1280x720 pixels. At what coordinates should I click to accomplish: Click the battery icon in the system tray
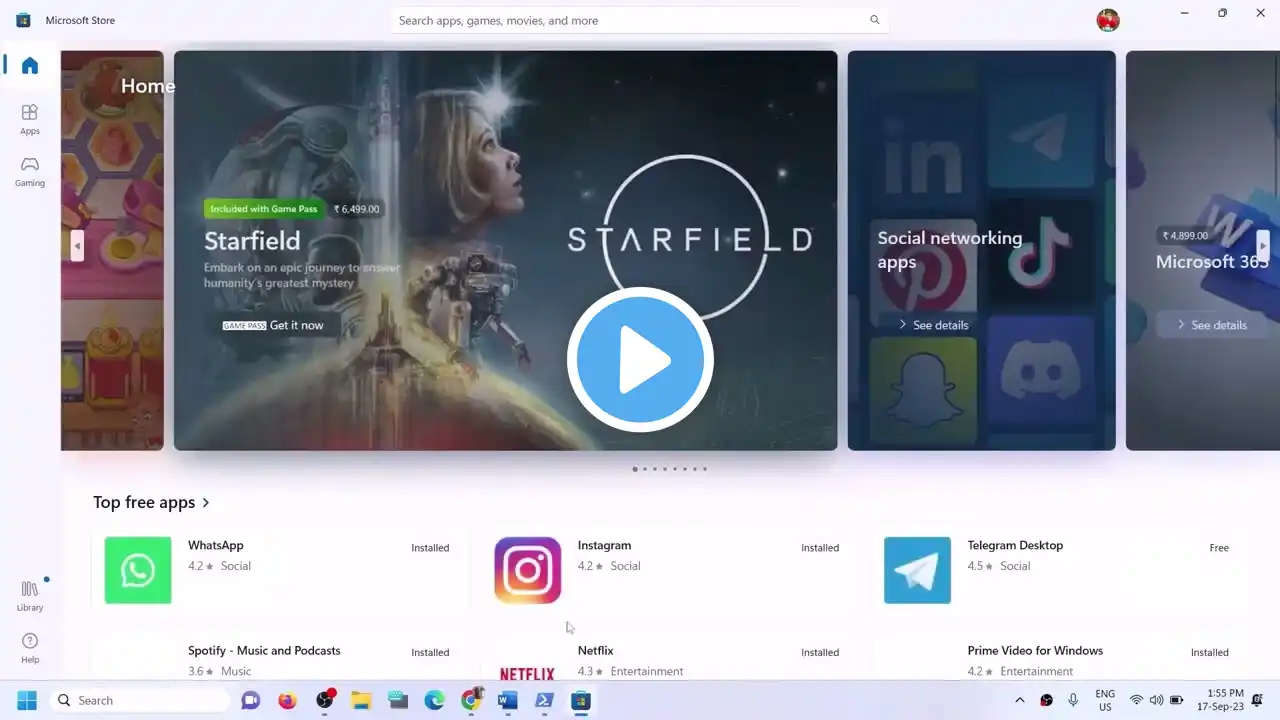tap(1177, 700)
